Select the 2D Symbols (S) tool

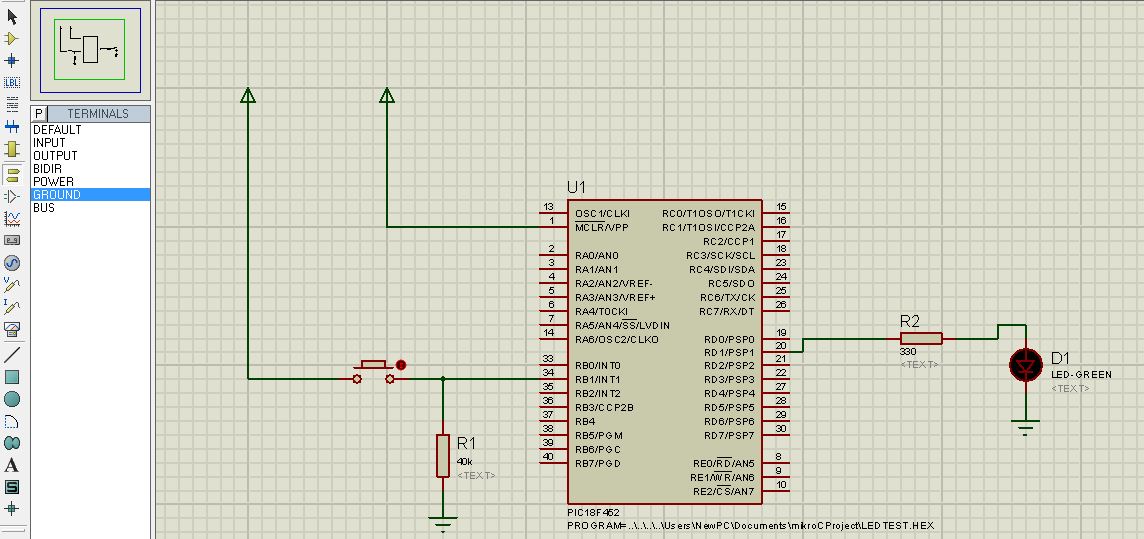coord(12,487)
